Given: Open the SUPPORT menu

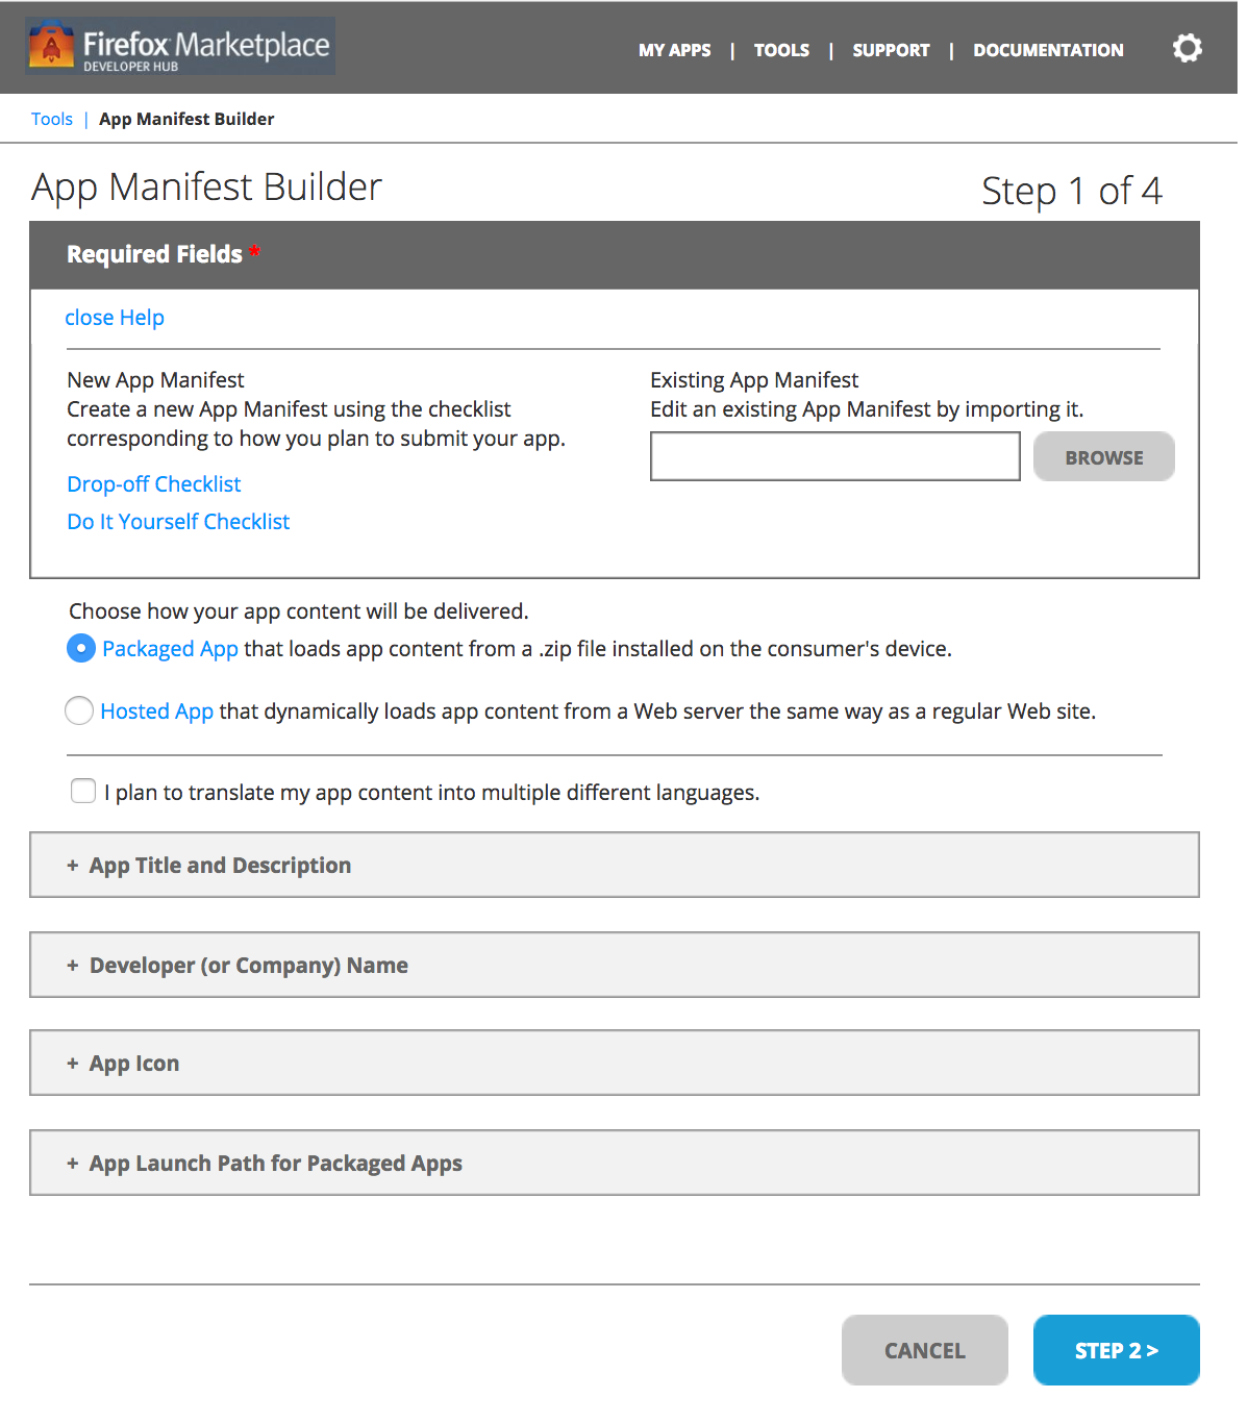Looking at the screenshot, I should pyautogui.click(x=890, y=50).
